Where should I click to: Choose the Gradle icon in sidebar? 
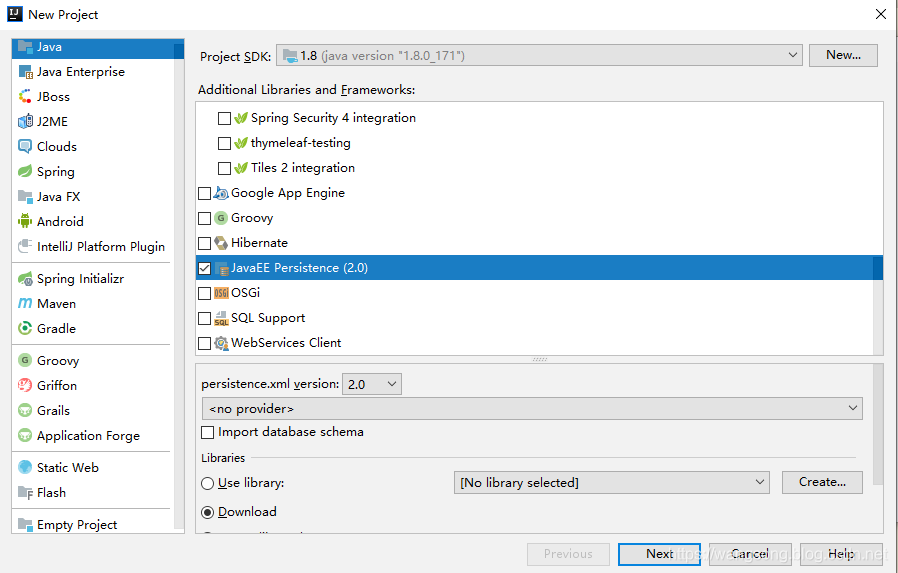(25, 329)
